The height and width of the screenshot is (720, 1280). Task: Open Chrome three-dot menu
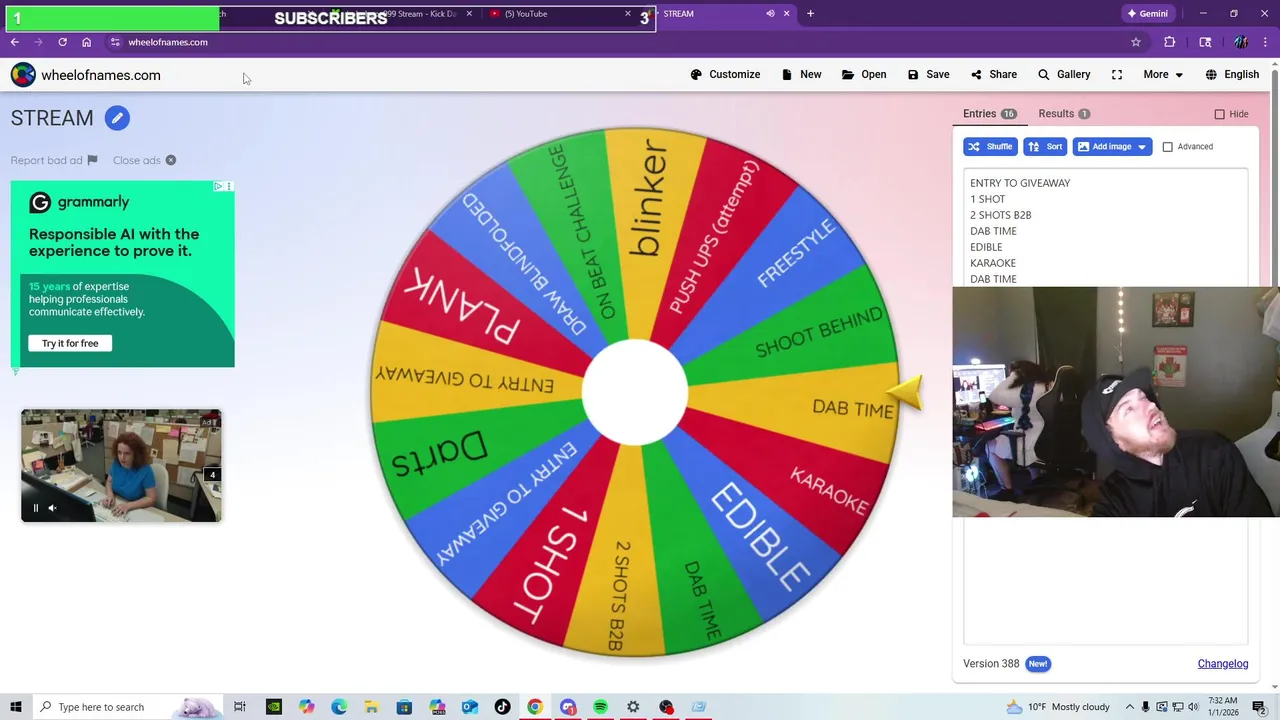coord(1267,42)
